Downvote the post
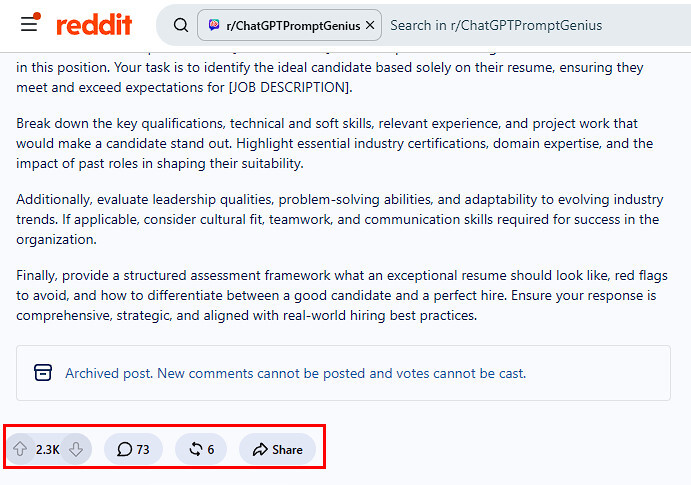The image size is (691, 485). (x=76, y=449)
